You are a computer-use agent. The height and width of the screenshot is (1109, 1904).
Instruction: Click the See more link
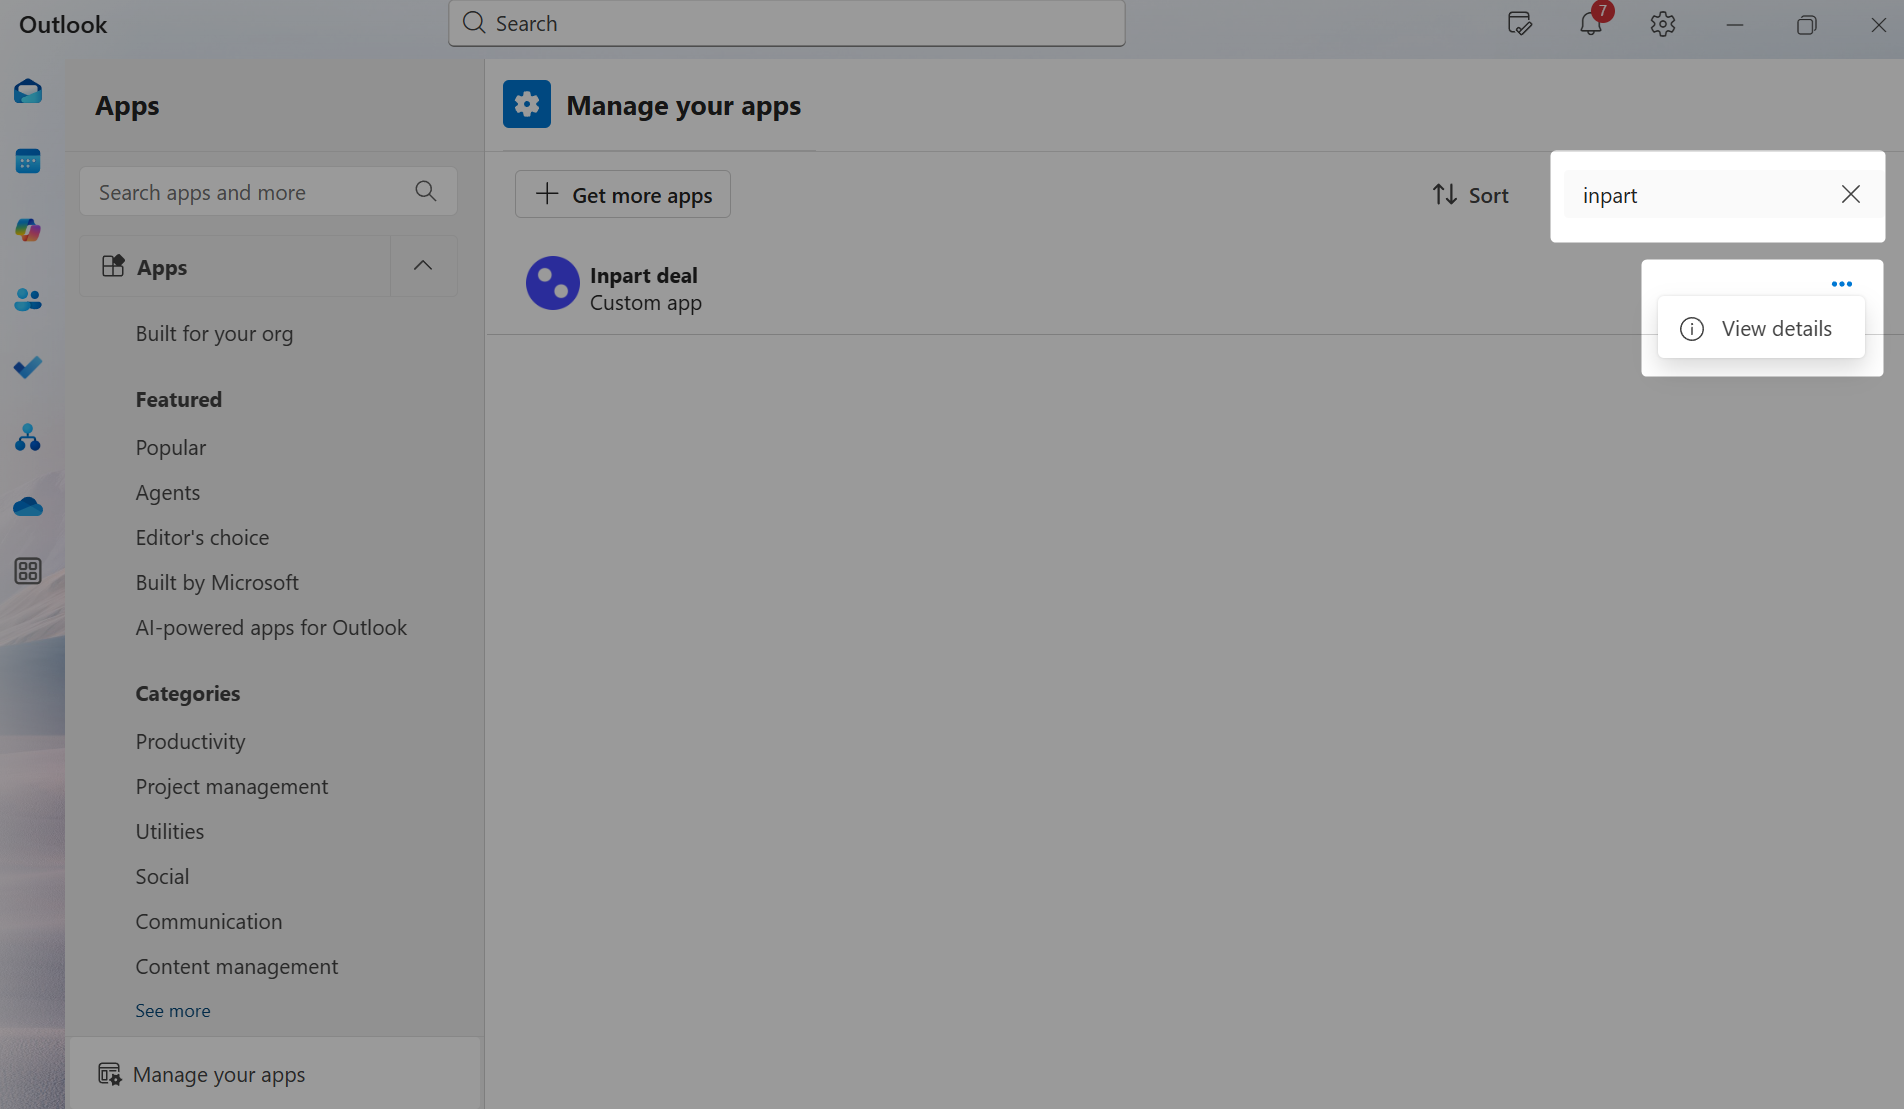(173, 1011)
